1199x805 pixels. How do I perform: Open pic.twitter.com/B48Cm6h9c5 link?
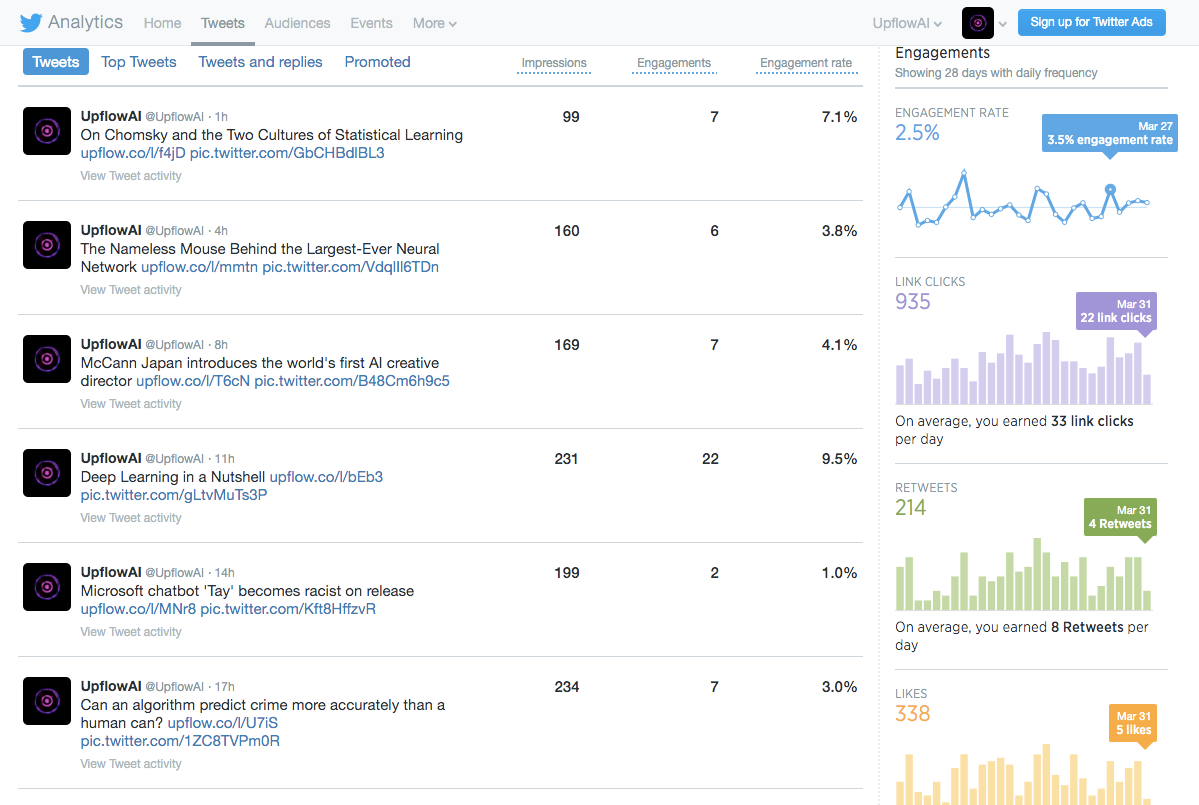(352, 381)
